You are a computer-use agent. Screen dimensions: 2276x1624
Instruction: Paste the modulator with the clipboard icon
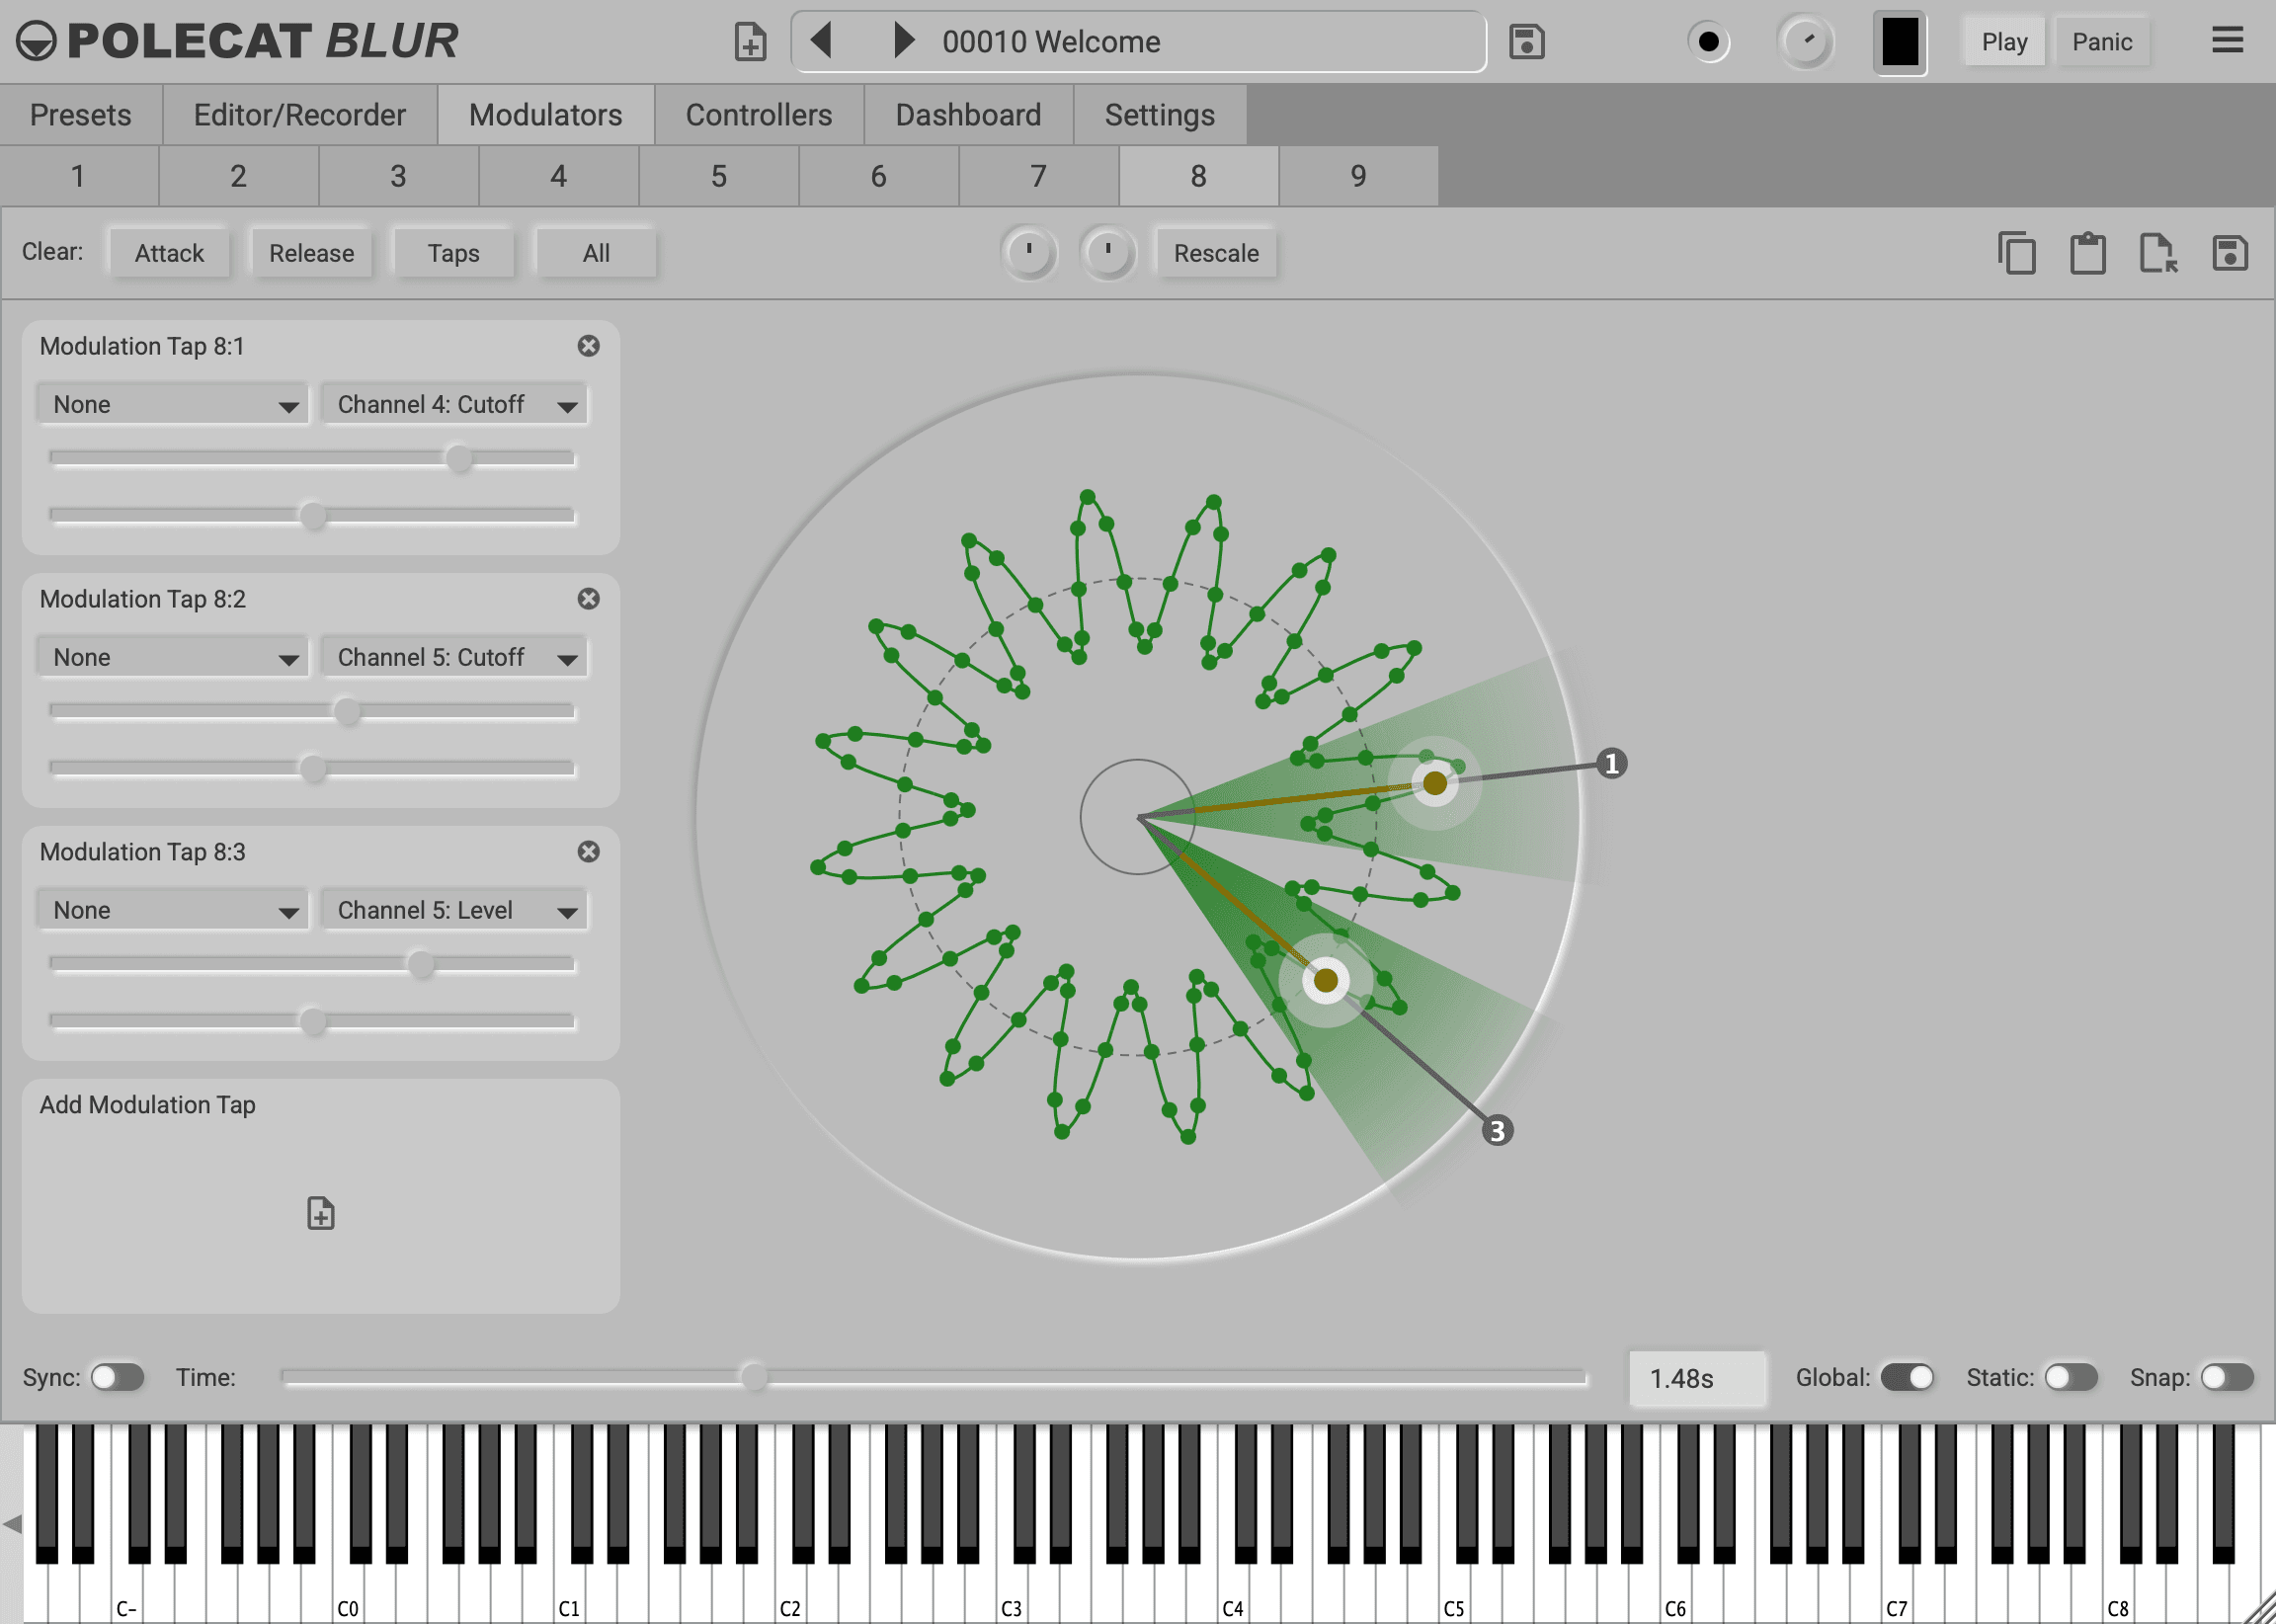tap(2087, 253)
